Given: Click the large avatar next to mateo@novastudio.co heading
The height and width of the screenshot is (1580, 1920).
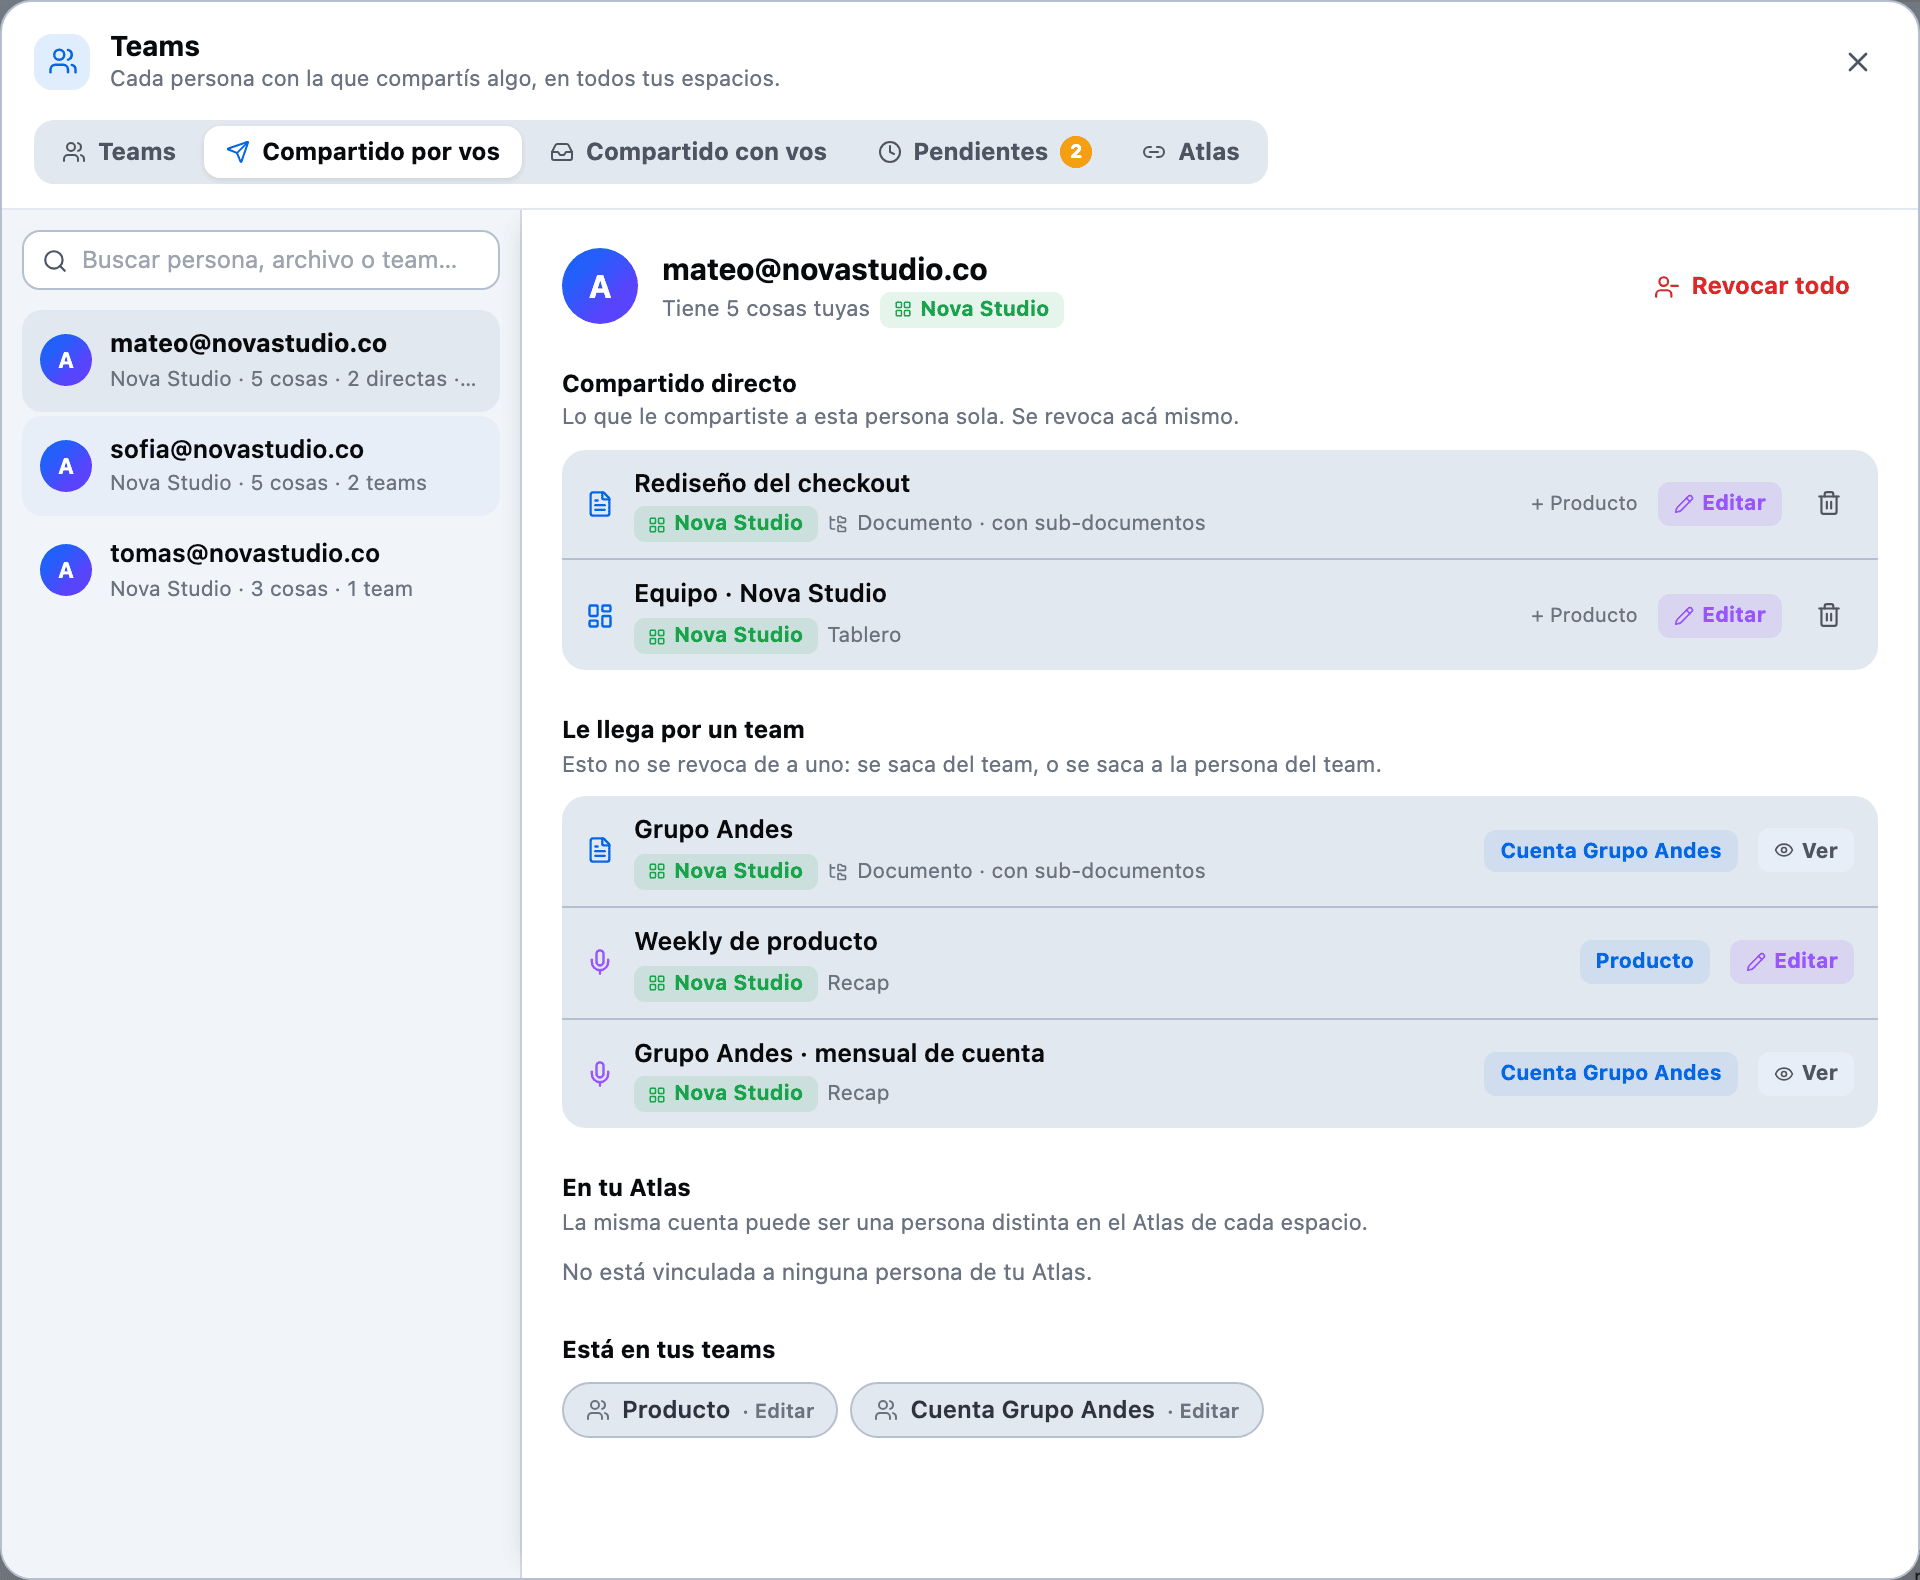Looking at the screenshot, I should pyautogui.click(x=600, y=286).
